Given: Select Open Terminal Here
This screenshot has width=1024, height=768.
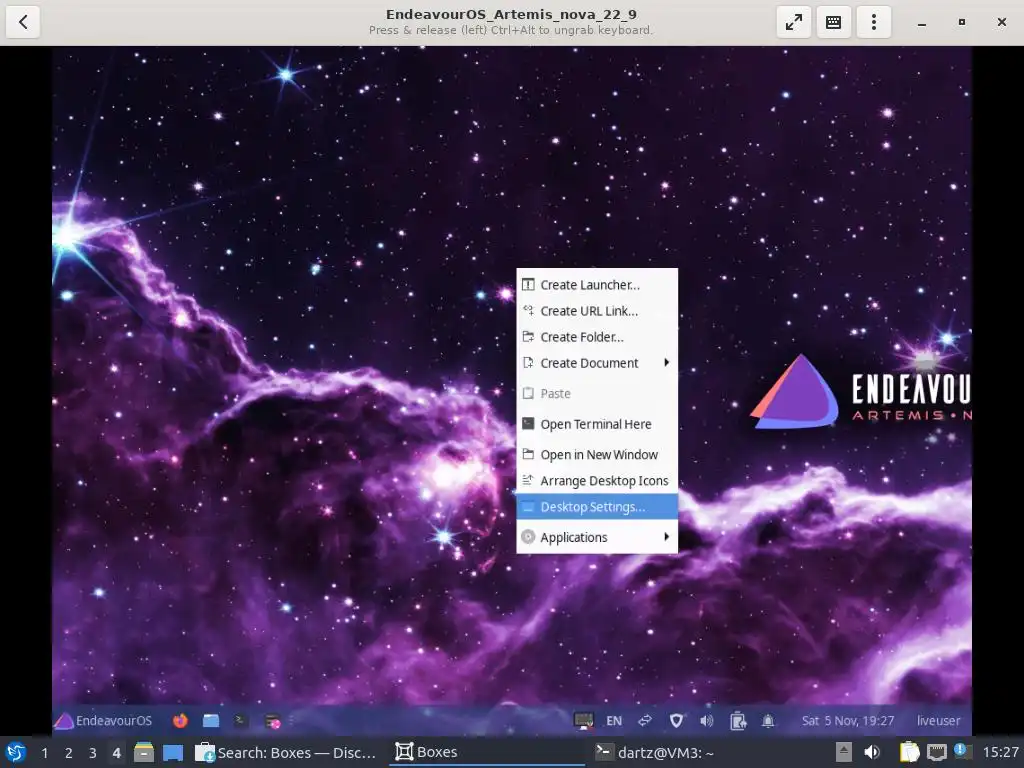Looking at the screenshot, I should (597, 424).
